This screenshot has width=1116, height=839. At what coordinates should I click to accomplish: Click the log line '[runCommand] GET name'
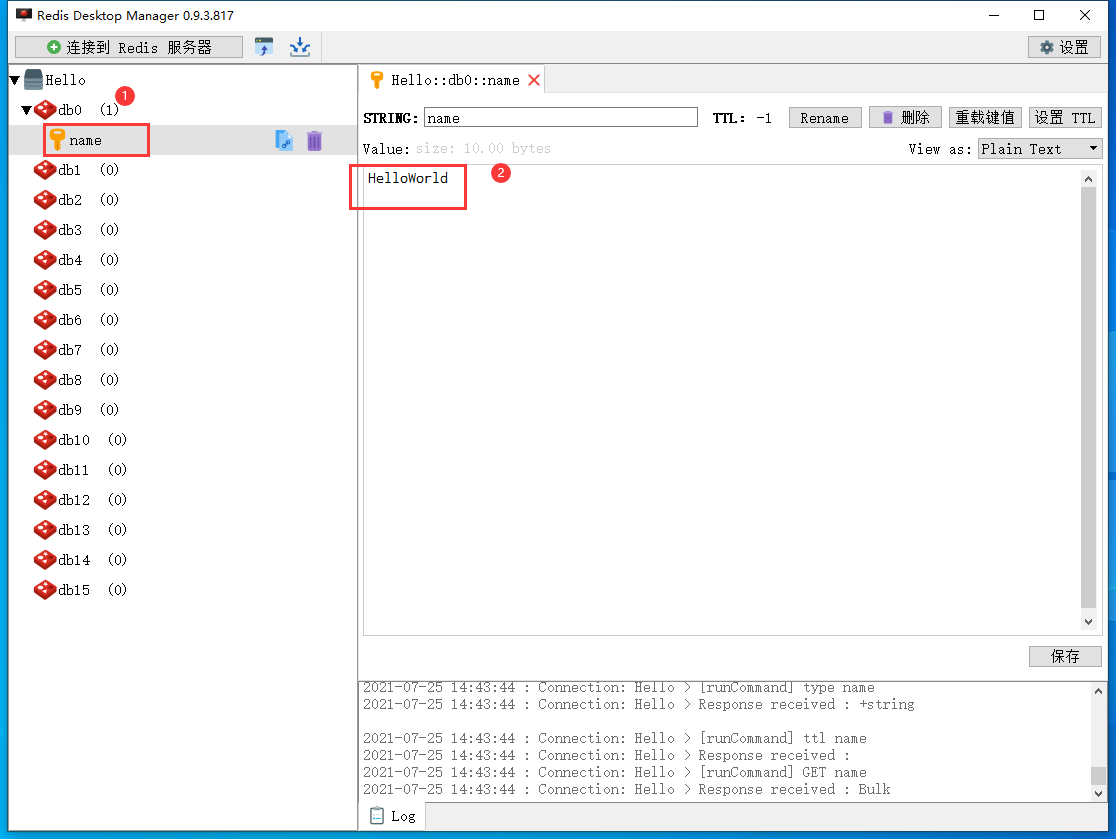(x=783, y=772)
